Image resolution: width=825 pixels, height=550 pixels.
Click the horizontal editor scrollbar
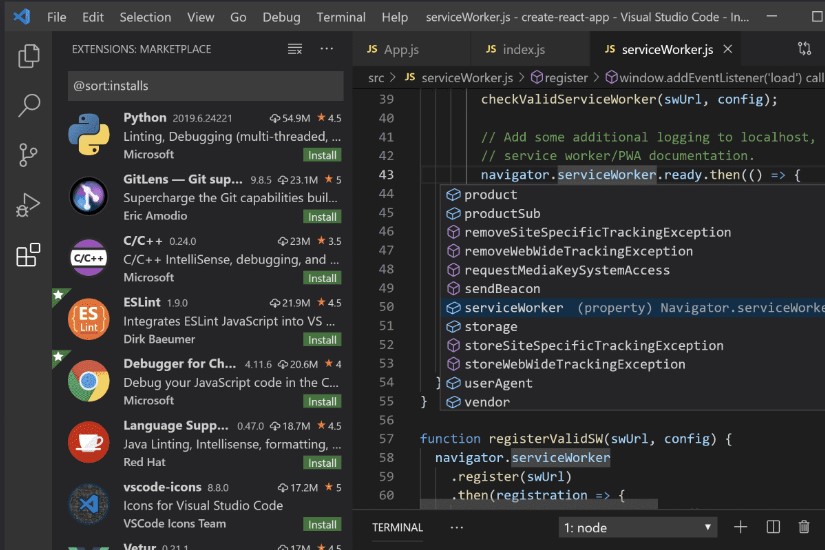[x=539, y=504]
